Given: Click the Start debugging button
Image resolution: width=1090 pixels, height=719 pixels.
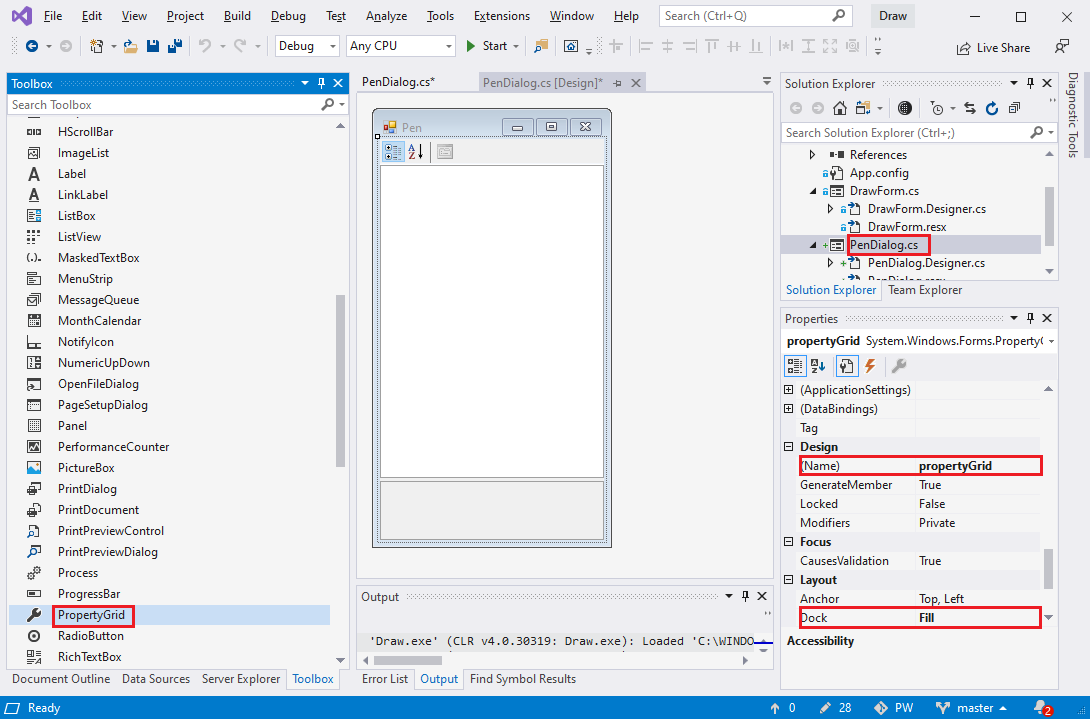Looking at the screenshot, I should 486,46.
